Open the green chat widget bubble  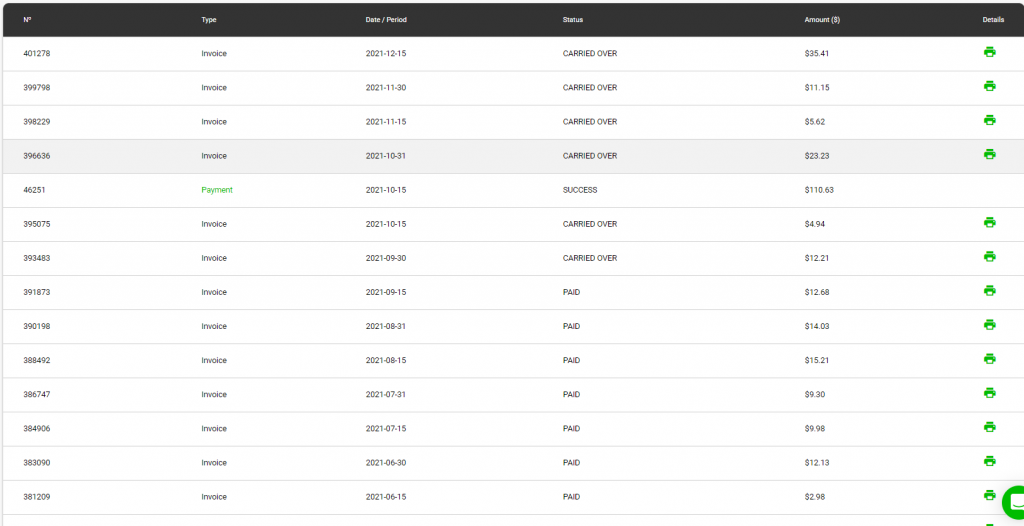click(1016, 502)
